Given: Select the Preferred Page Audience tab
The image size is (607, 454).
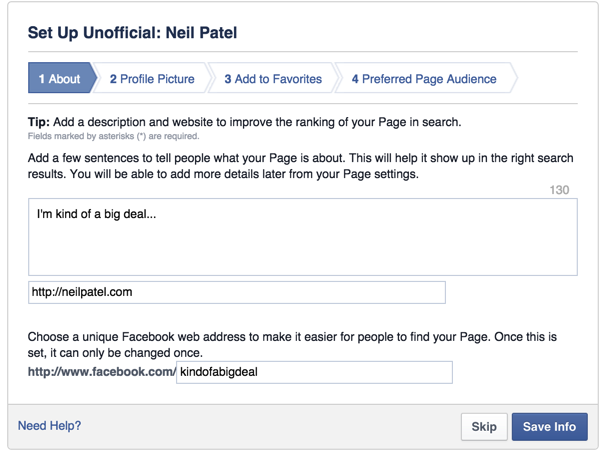Looking at the screenshot, I should point(424,79).
